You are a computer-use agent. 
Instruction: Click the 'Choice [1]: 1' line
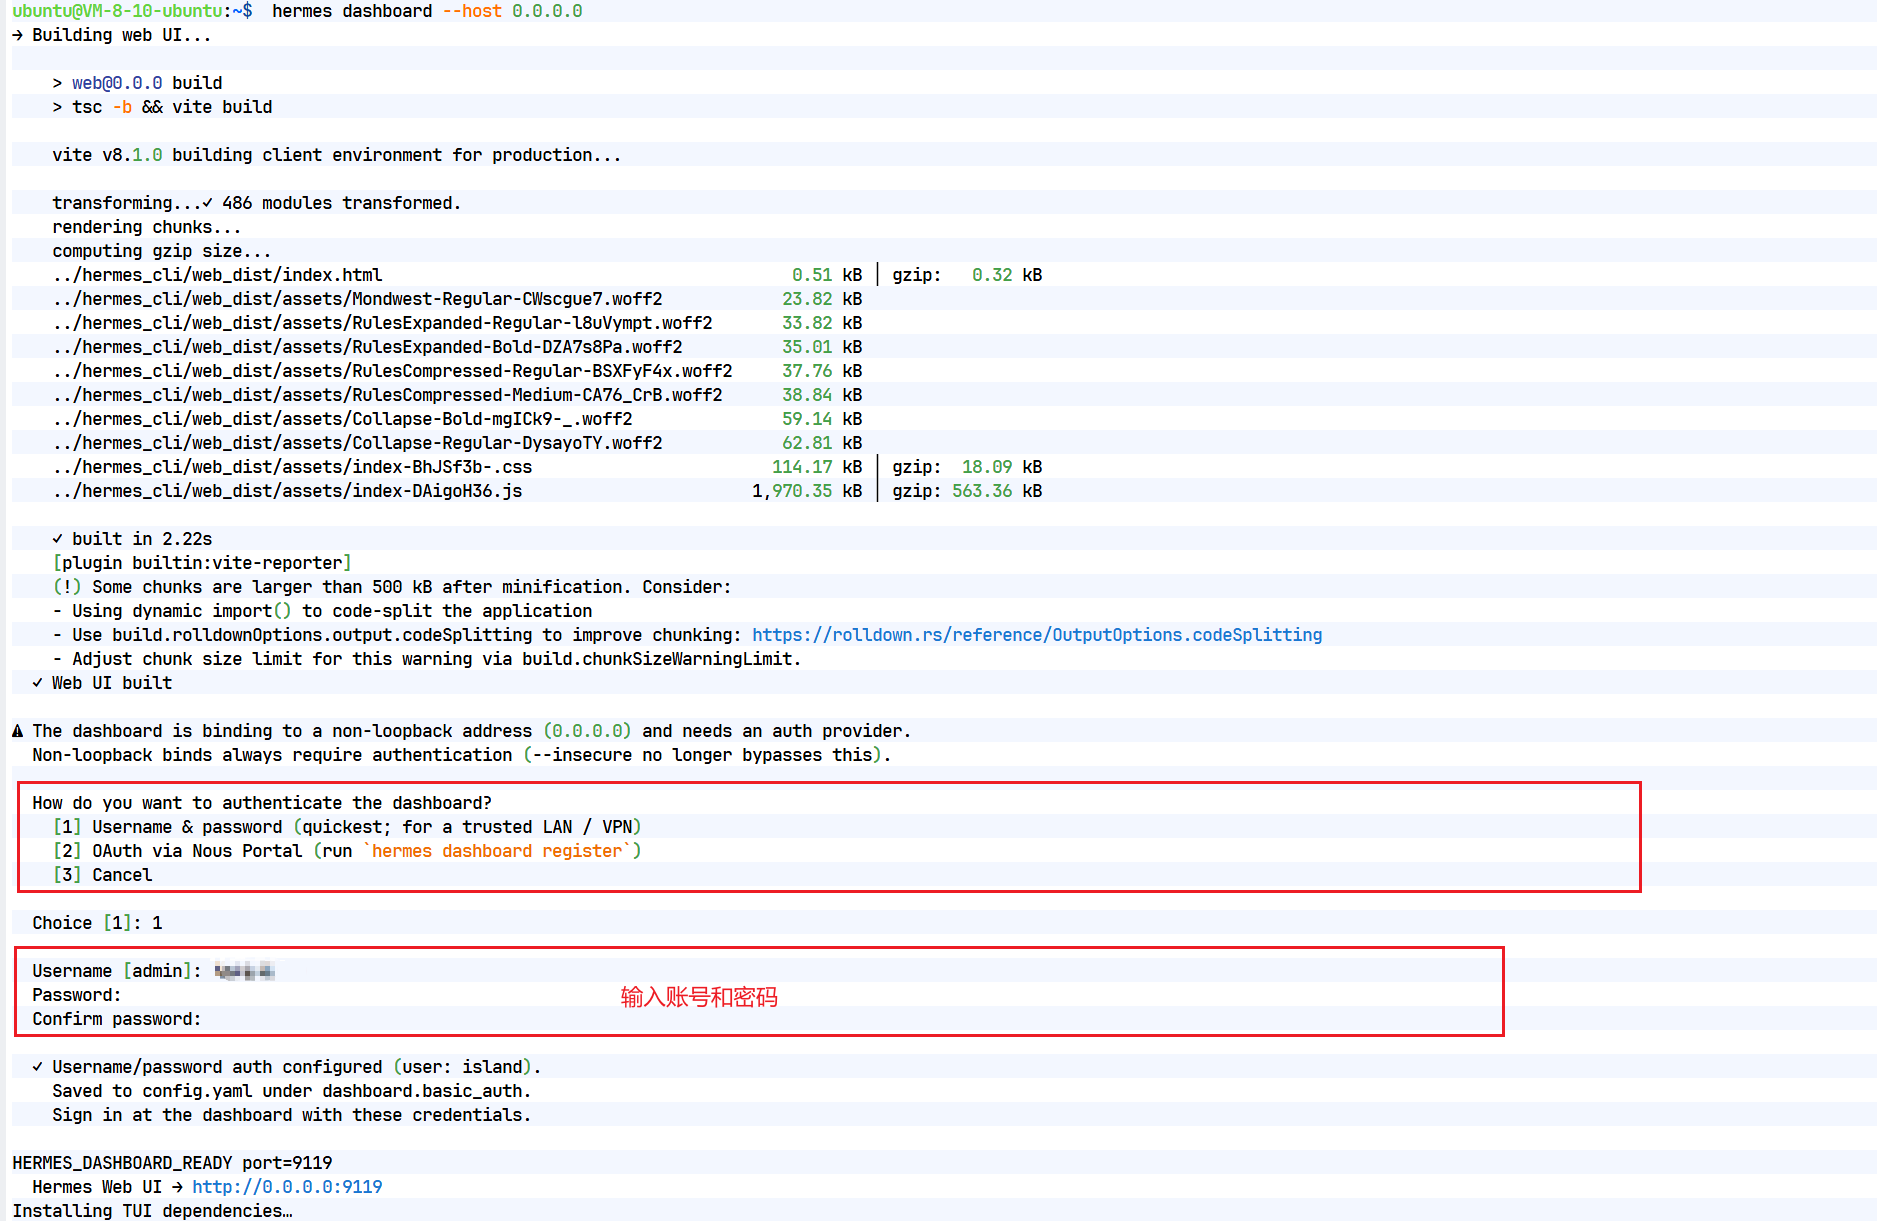[97, 923]
